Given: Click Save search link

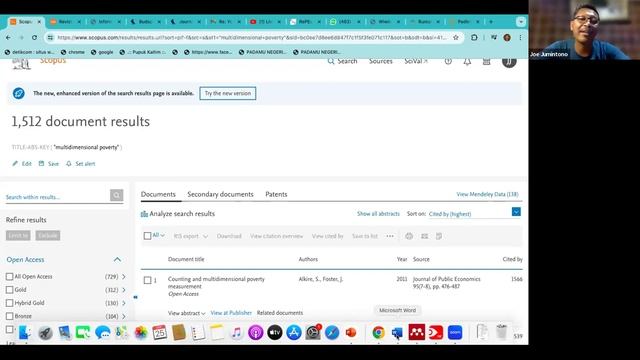Looking at the screenshot, I should coord(49,164).
